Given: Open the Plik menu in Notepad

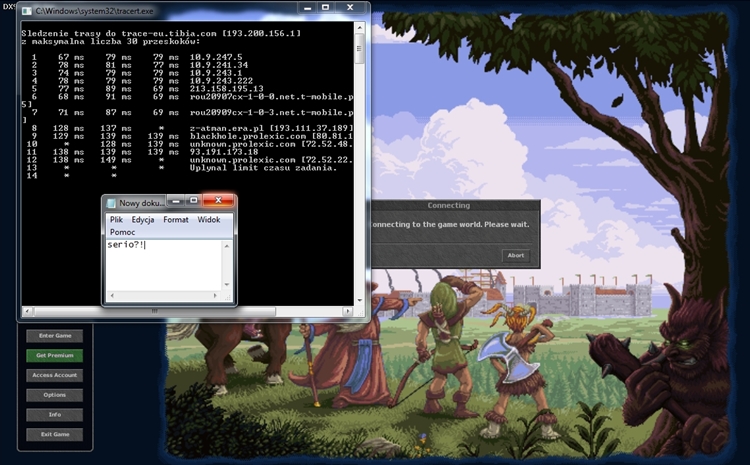Looking at the screenshot, I should (x=116, y=220).
